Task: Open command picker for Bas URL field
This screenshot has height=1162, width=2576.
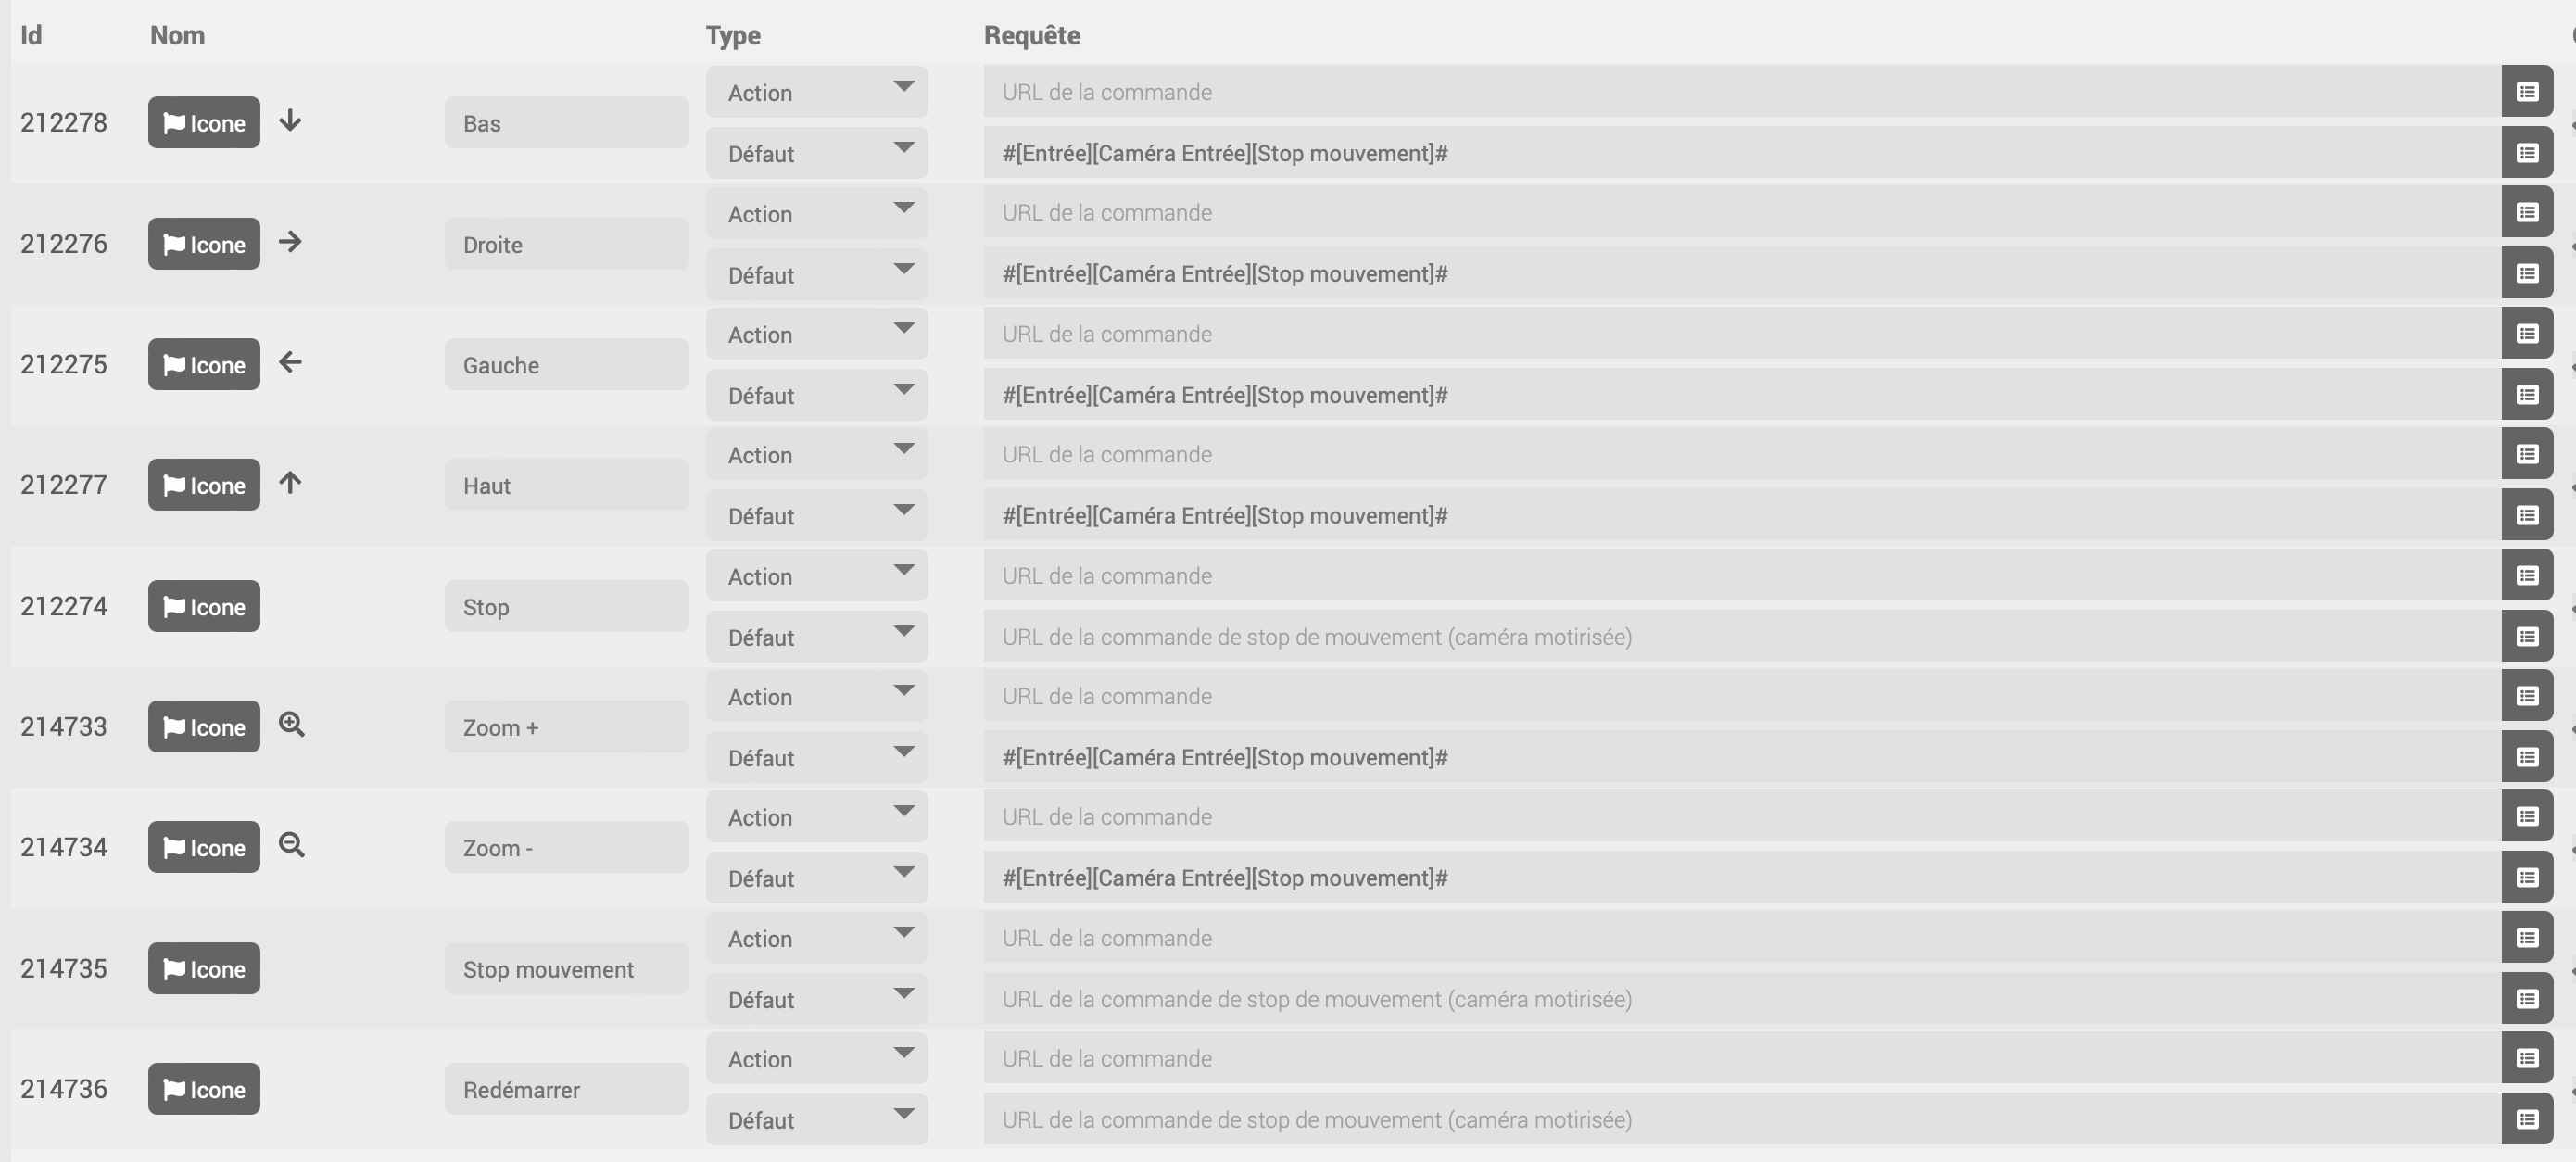Action: (2526, 92)
